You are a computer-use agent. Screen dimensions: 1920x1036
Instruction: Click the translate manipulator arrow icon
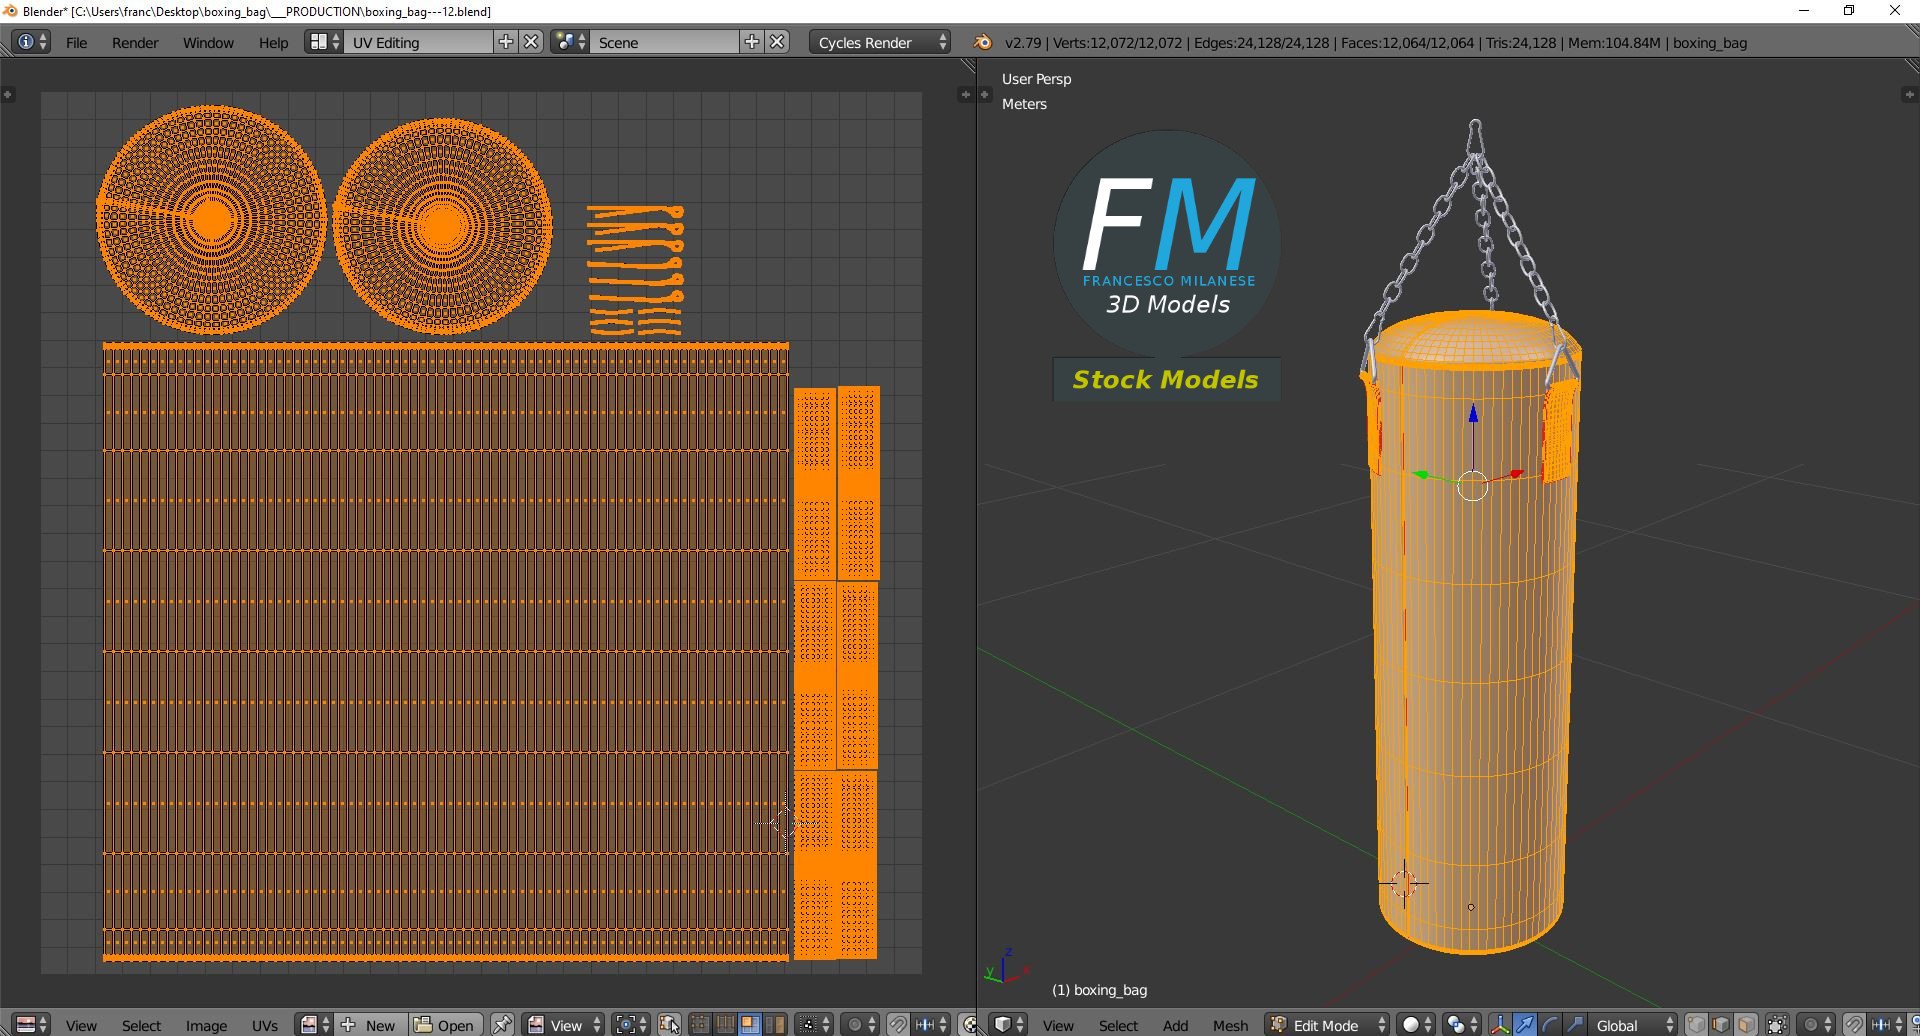pyautogui.click(x=1524, y=1025)
